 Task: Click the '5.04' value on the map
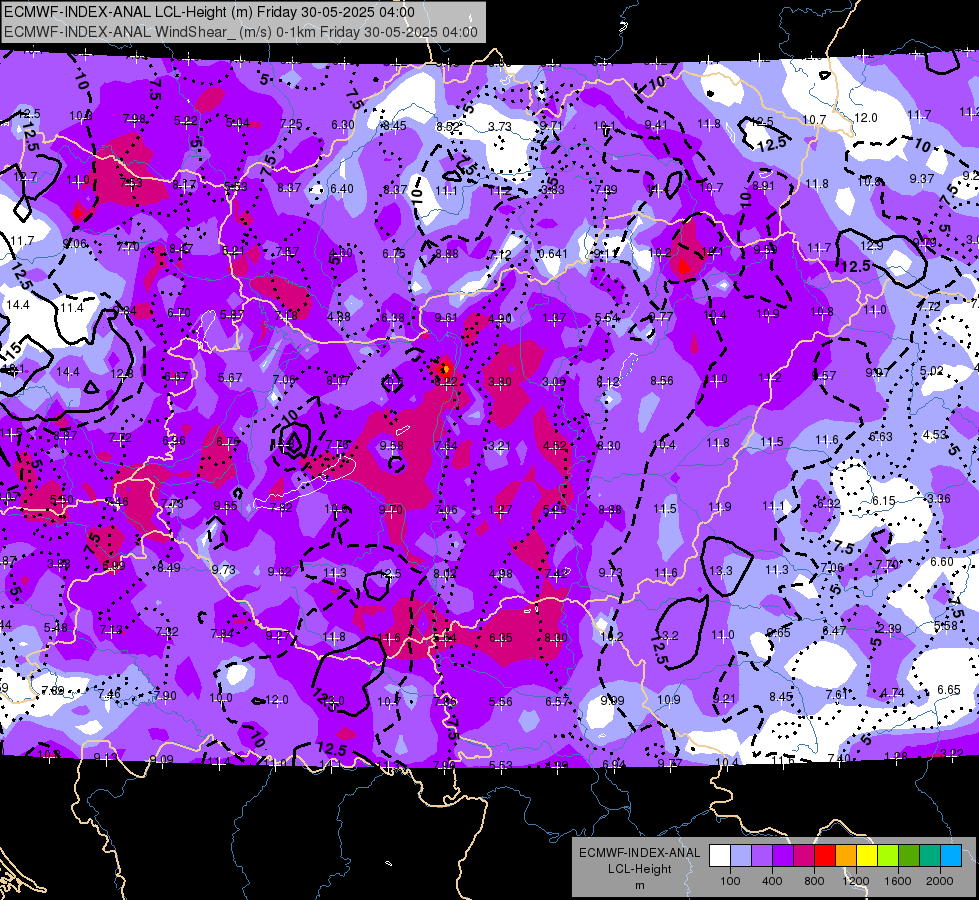click(237, 122)
